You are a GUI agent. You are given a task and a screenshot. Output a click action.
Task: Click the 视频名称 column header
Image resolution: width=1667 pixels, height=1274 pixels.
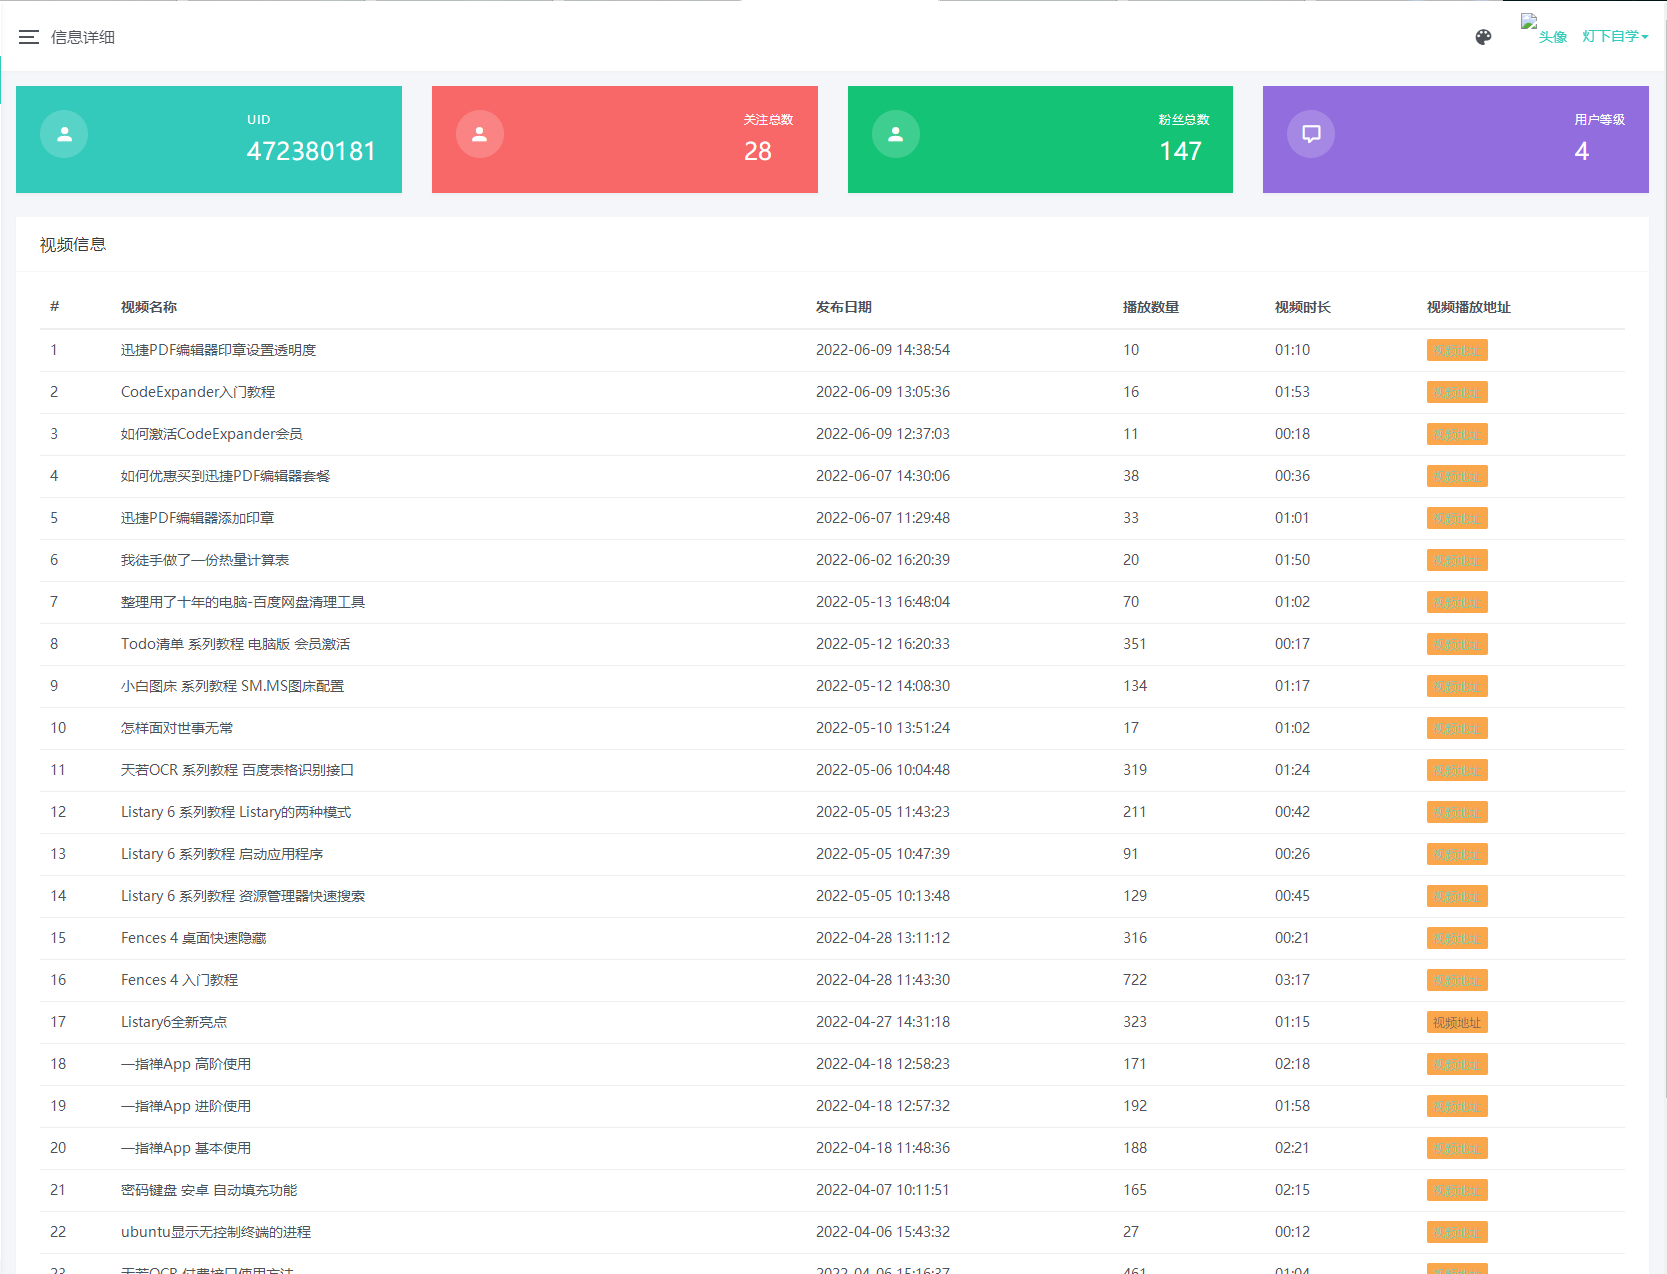[x=148, y=307]
